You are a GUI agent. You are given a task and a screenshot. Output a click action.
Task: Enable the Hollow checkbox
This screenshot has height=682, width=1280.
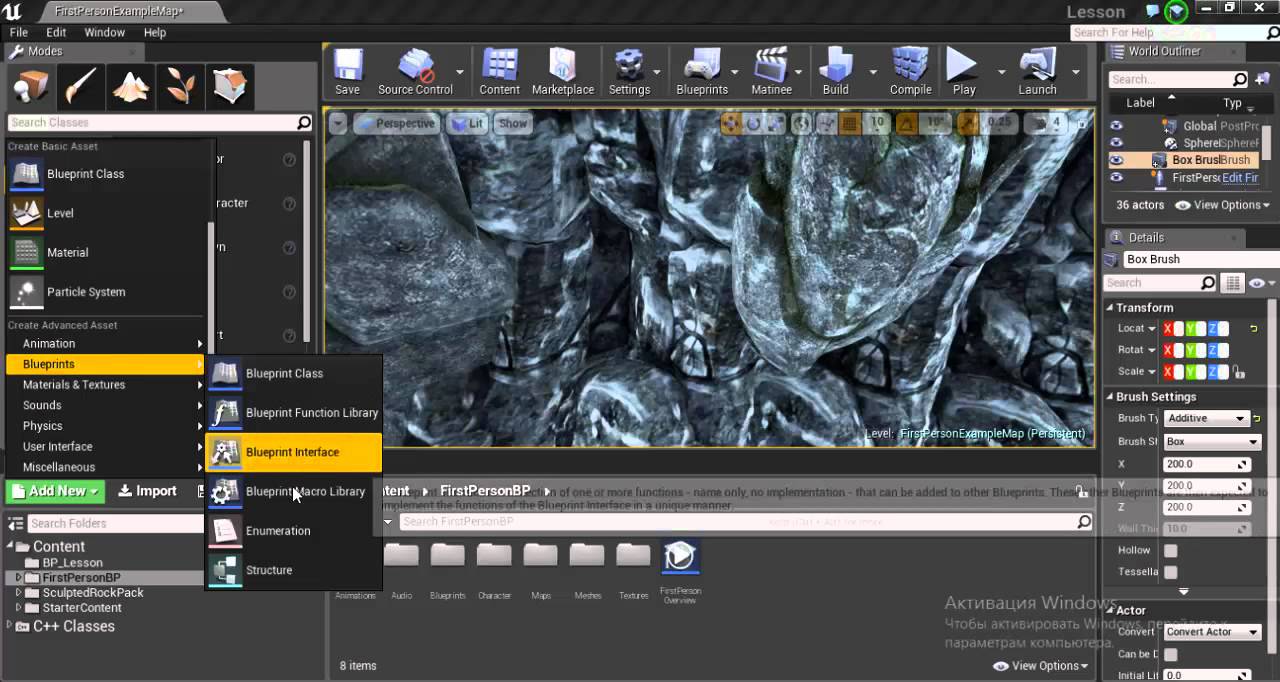coord(1170,550)
